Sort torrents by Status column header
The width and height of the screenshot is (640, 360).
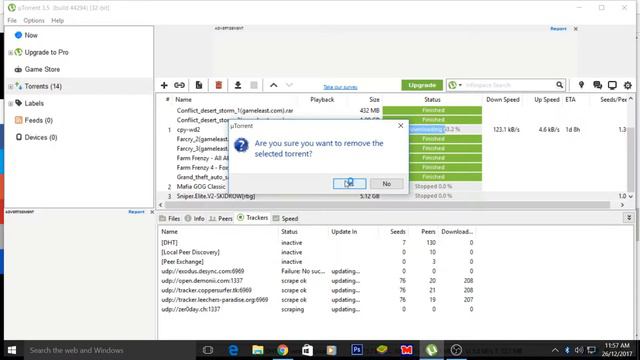point(432,100)
